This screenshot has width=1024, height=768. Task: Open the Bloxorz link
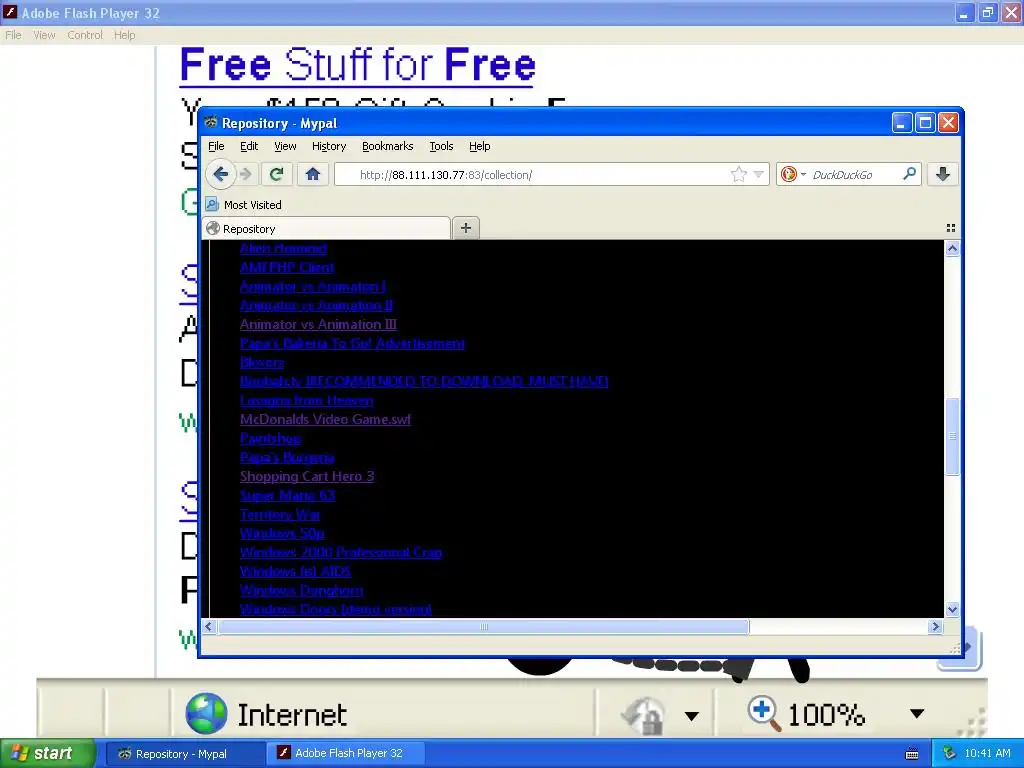[262, 362]
